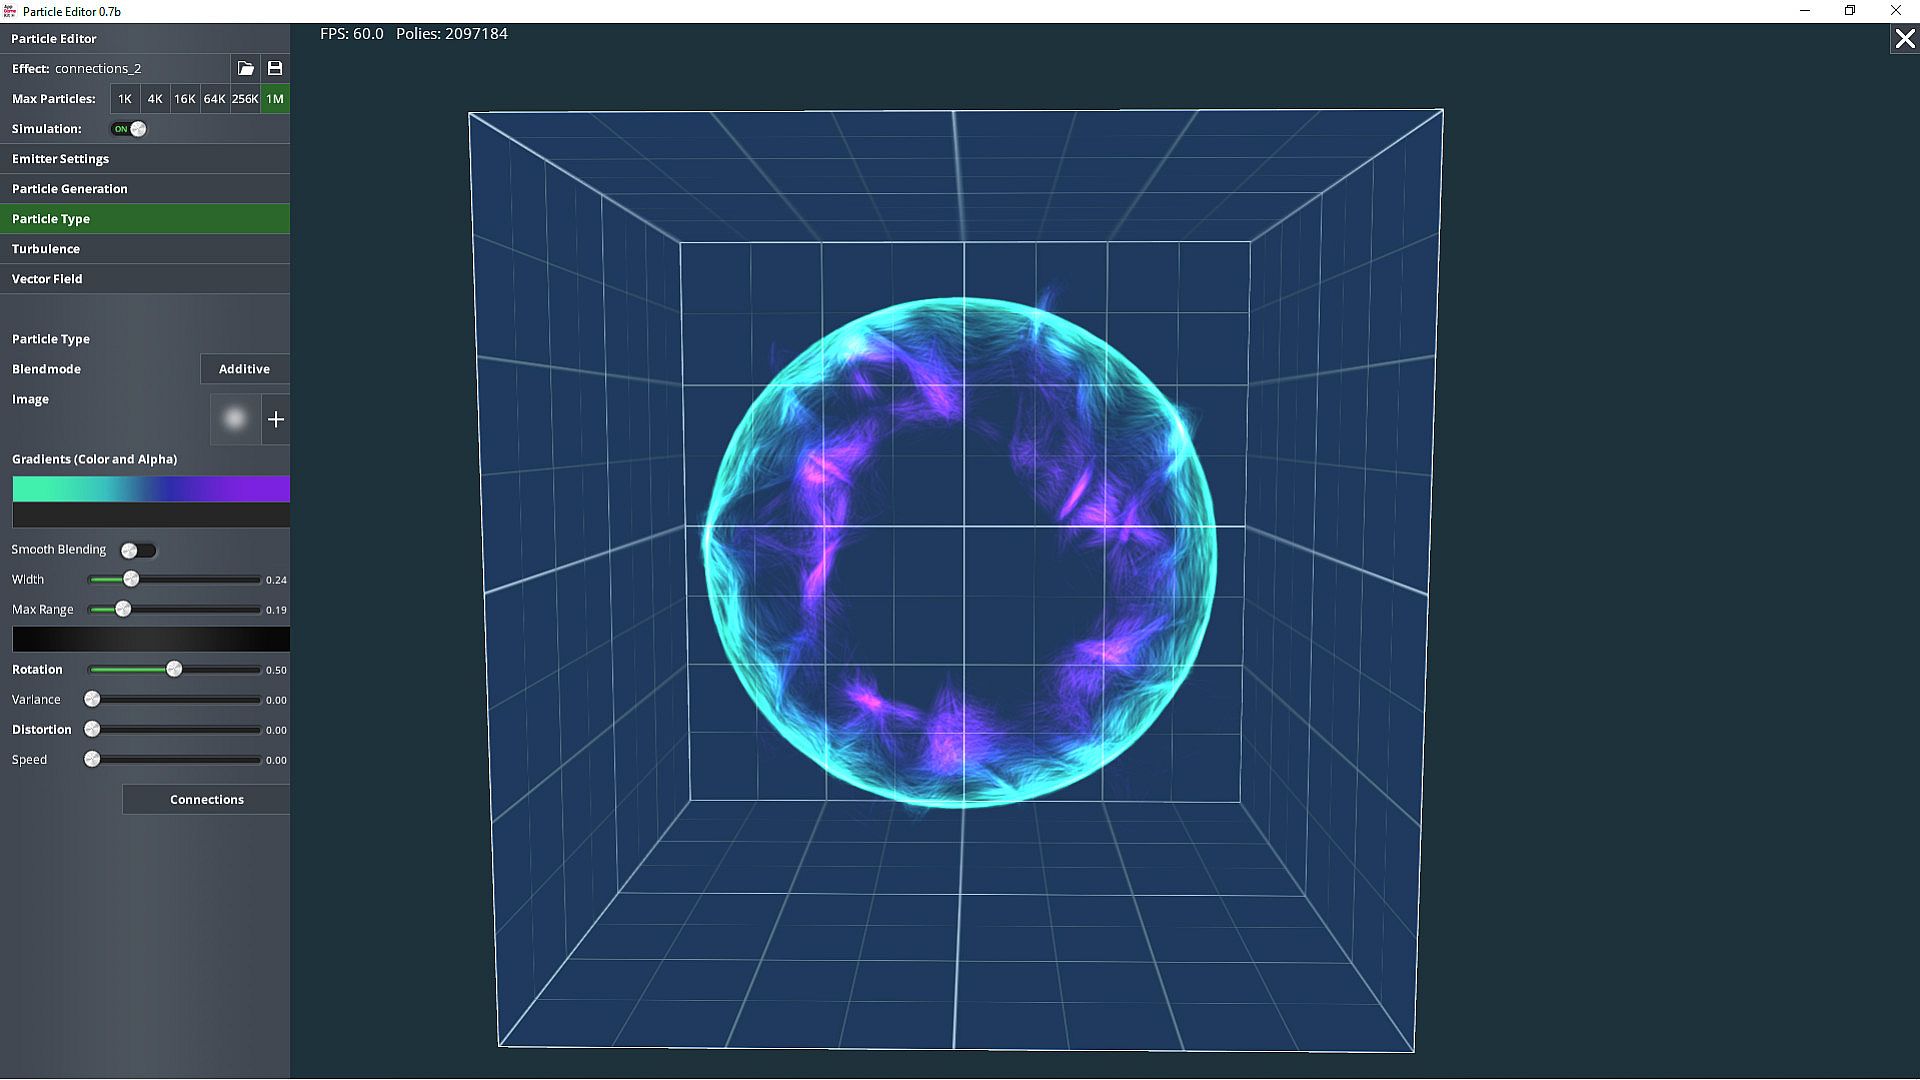Set Max Particles to 256K
Screen dimensions: 1920x1080
(245, 99)
